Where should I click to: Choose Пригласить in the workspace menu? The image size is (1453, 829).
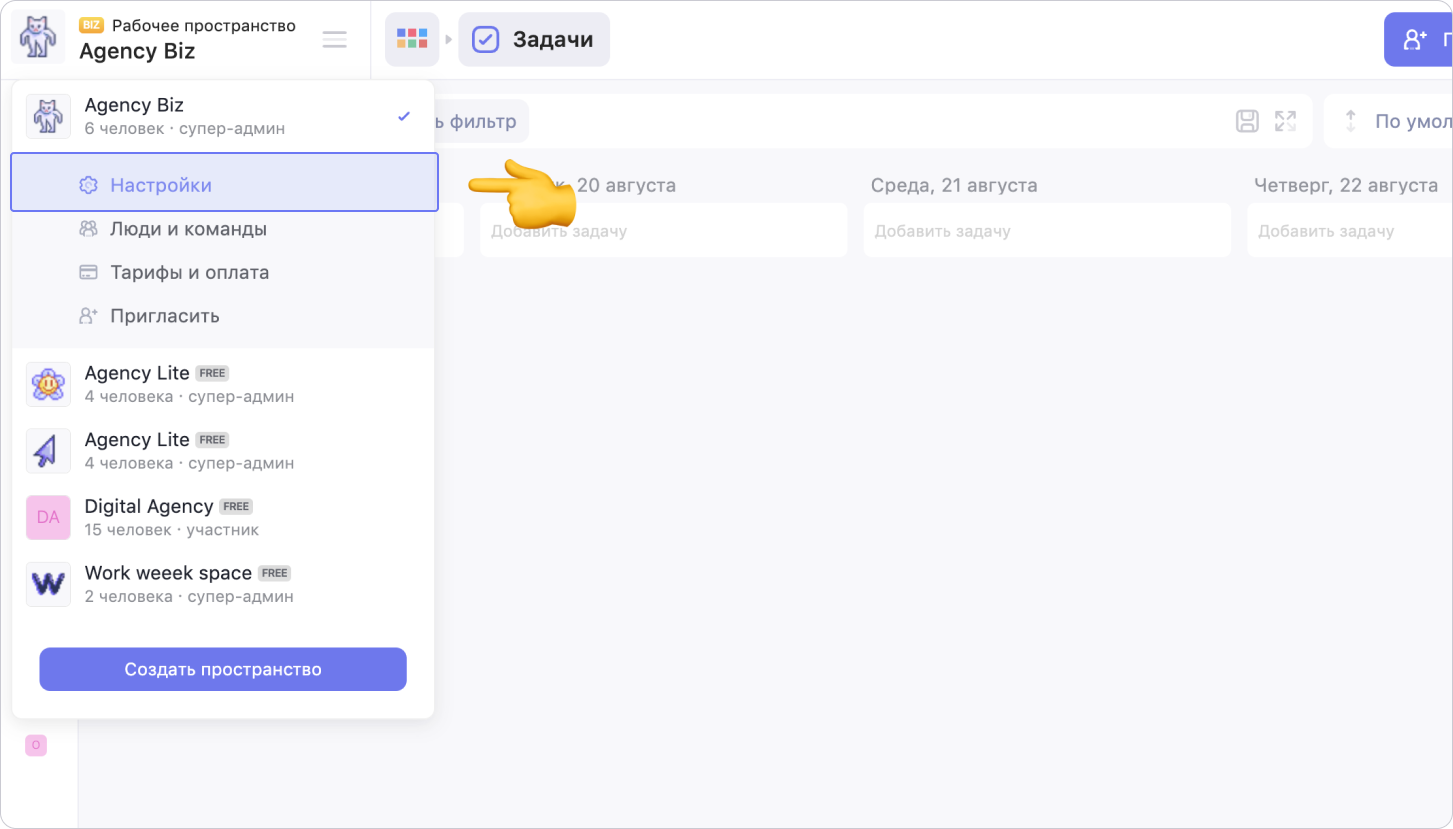coord(164,316)
